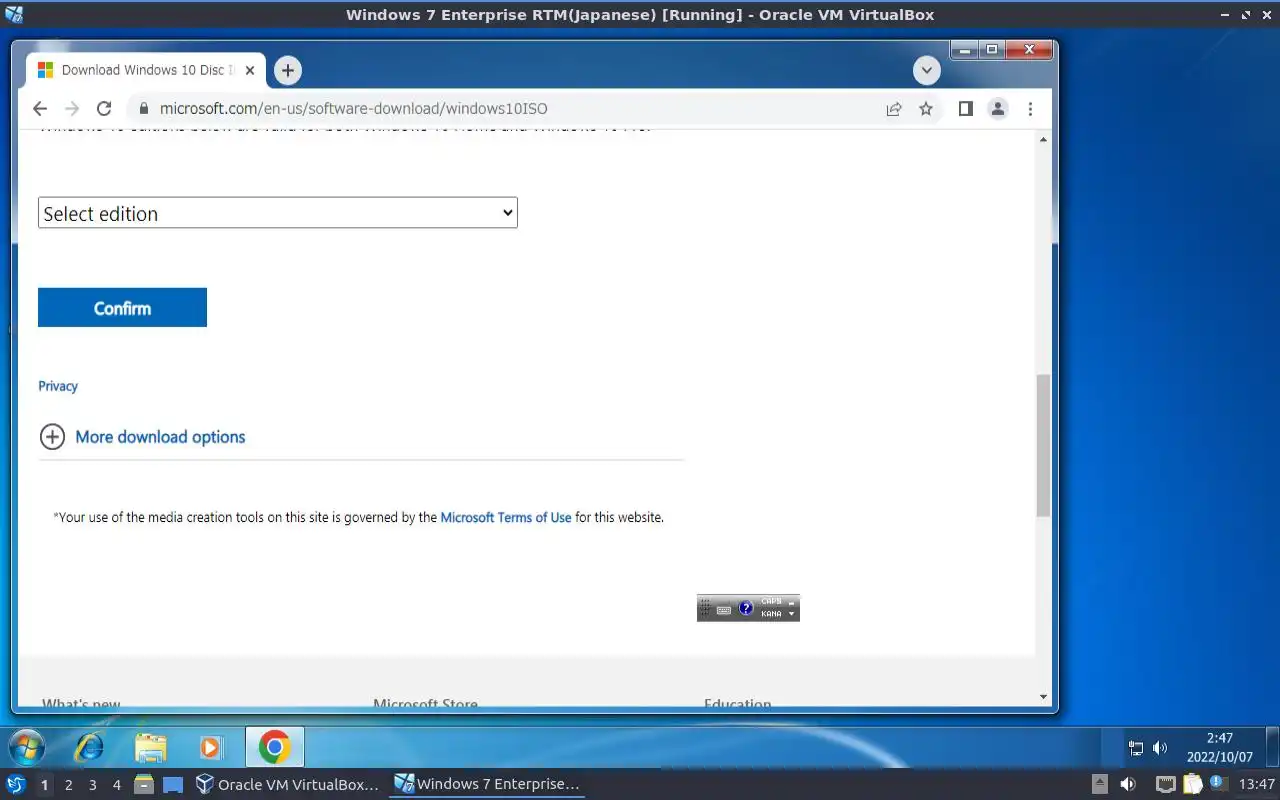The image size is (1280, 800).
Task: Open Chrome side panel icon
Action: click(x=965, y=109)
